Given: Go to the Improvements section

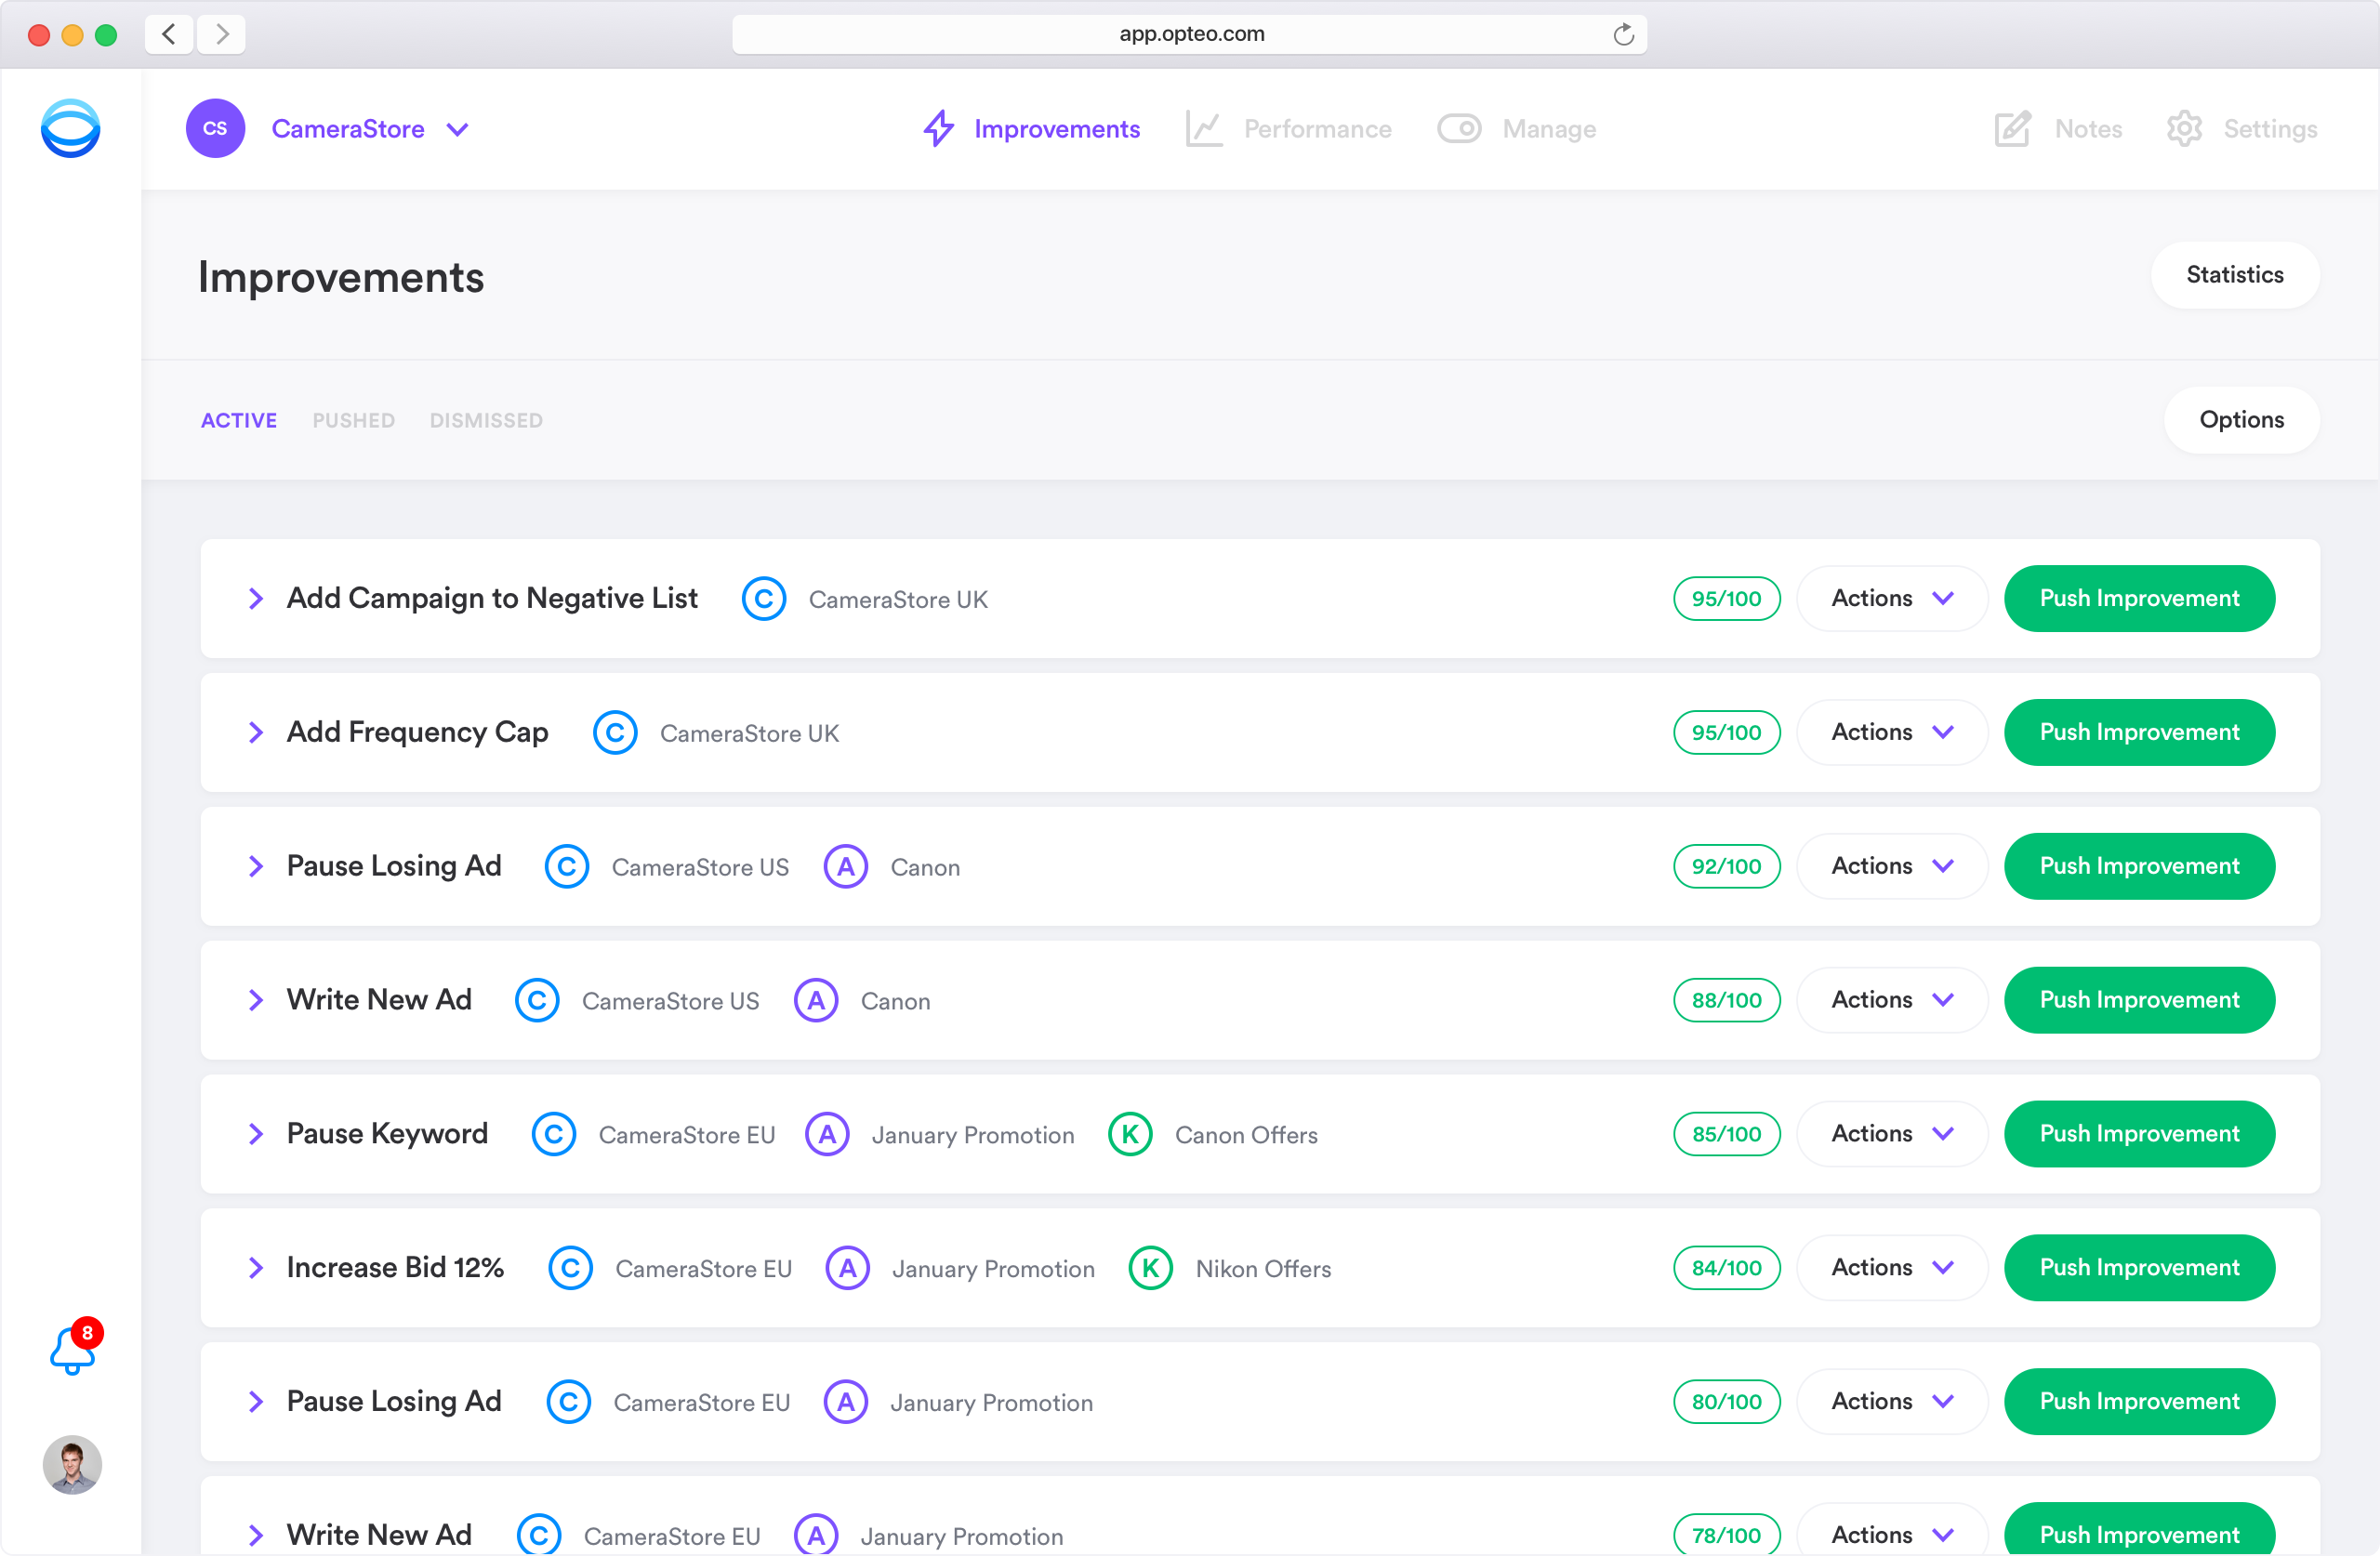Looking at the screenshot, I should pos(1031,129).
